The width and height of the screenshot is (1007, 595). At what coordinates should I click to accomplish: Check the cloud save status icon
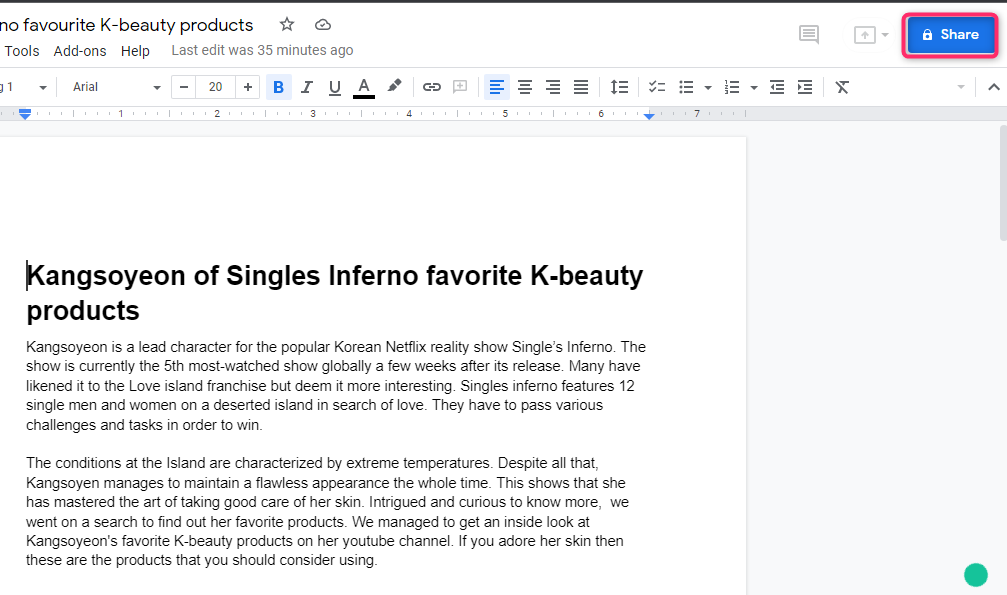pos(322,24)
